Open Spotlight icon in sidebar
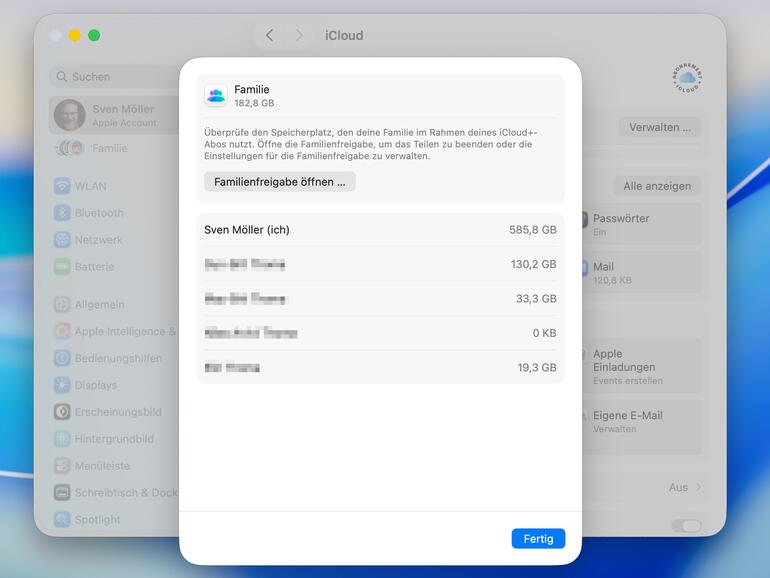The width and height of the screenshot is (770, 578). click(62, 519)
